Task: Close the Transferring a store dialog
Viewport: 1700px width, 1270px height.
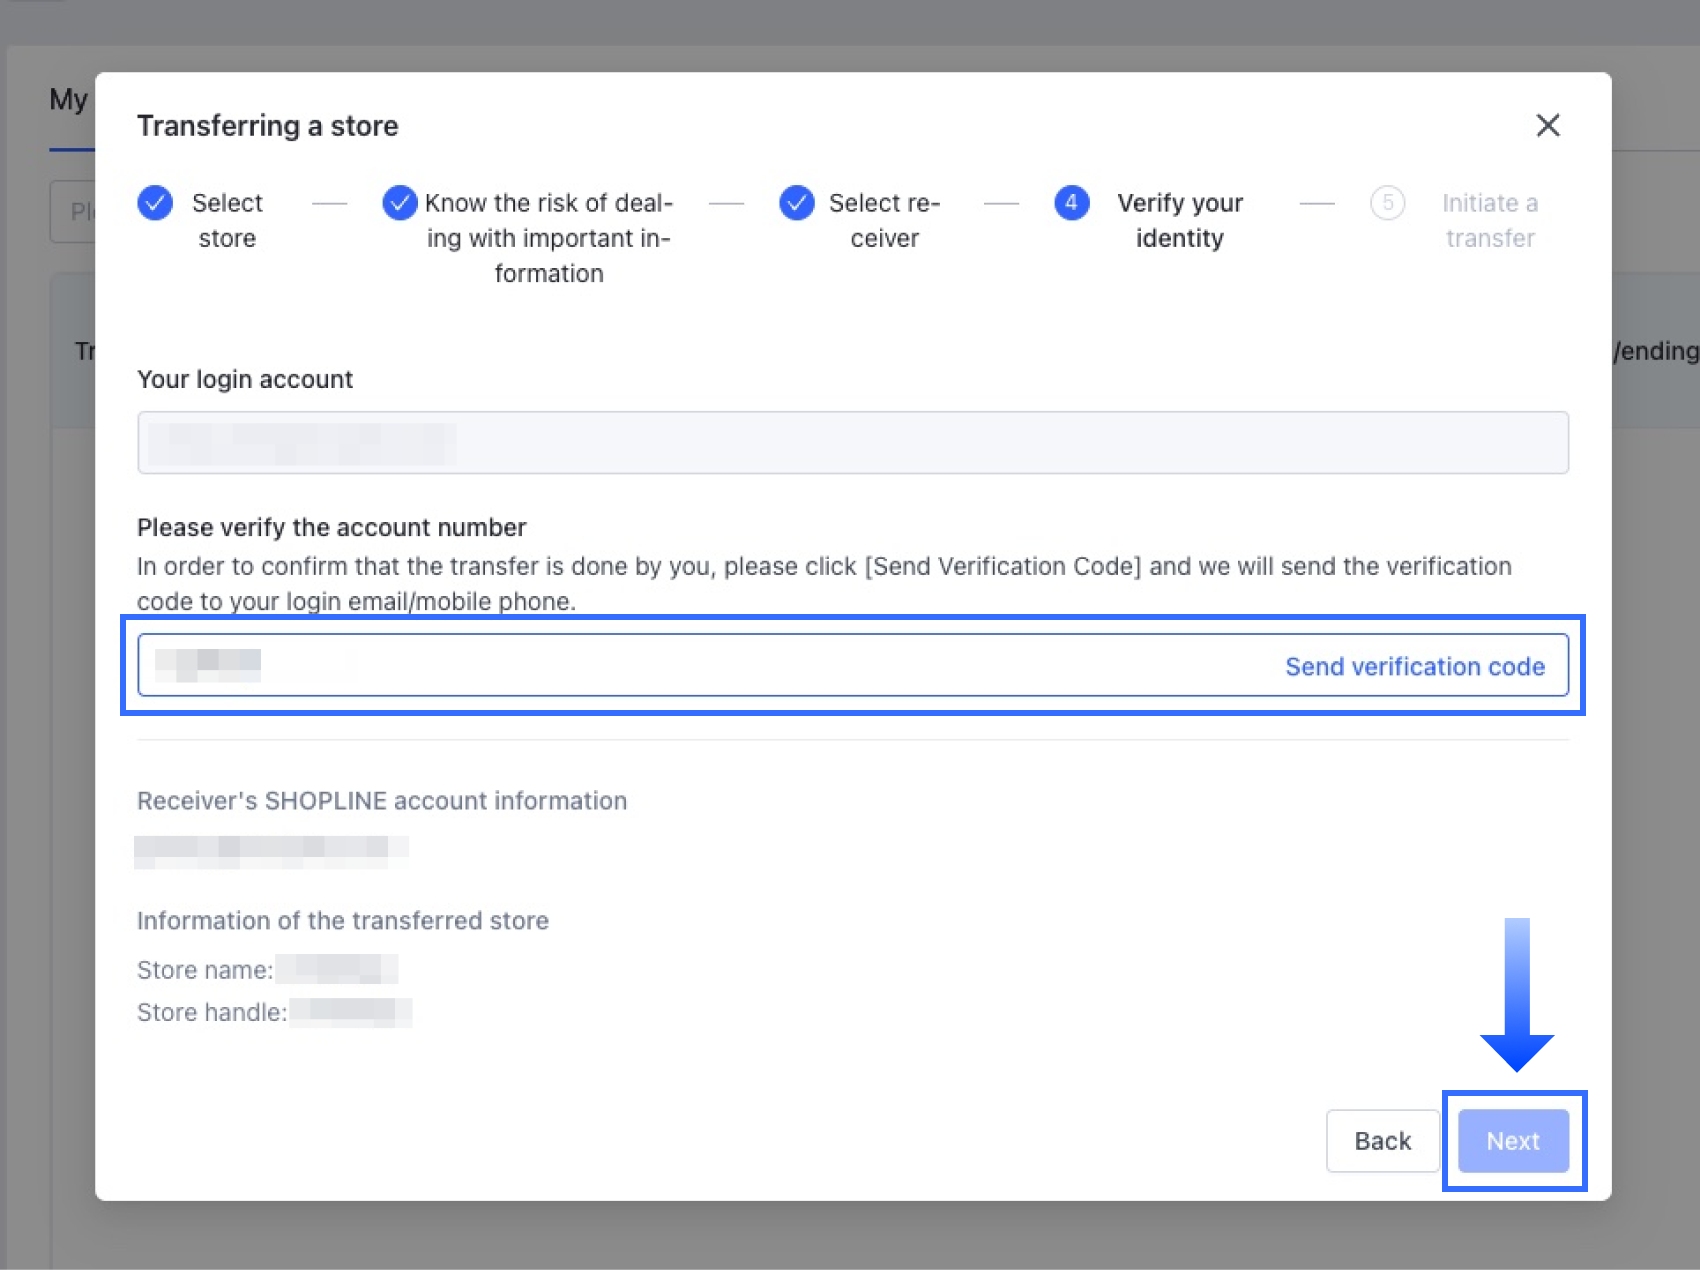Action: click(x=1547, y=125)
